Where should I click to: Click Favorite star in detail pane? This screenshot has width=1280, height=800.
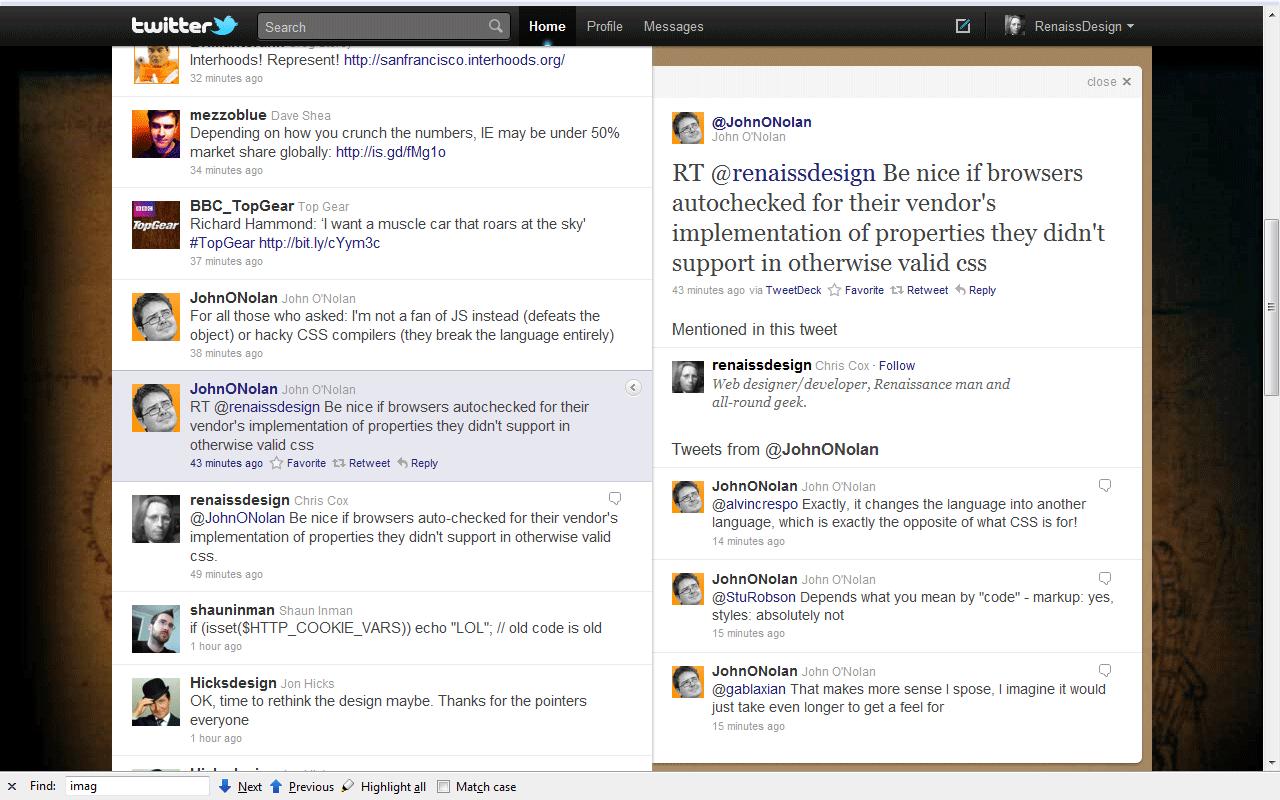click(x=835, y=290)
